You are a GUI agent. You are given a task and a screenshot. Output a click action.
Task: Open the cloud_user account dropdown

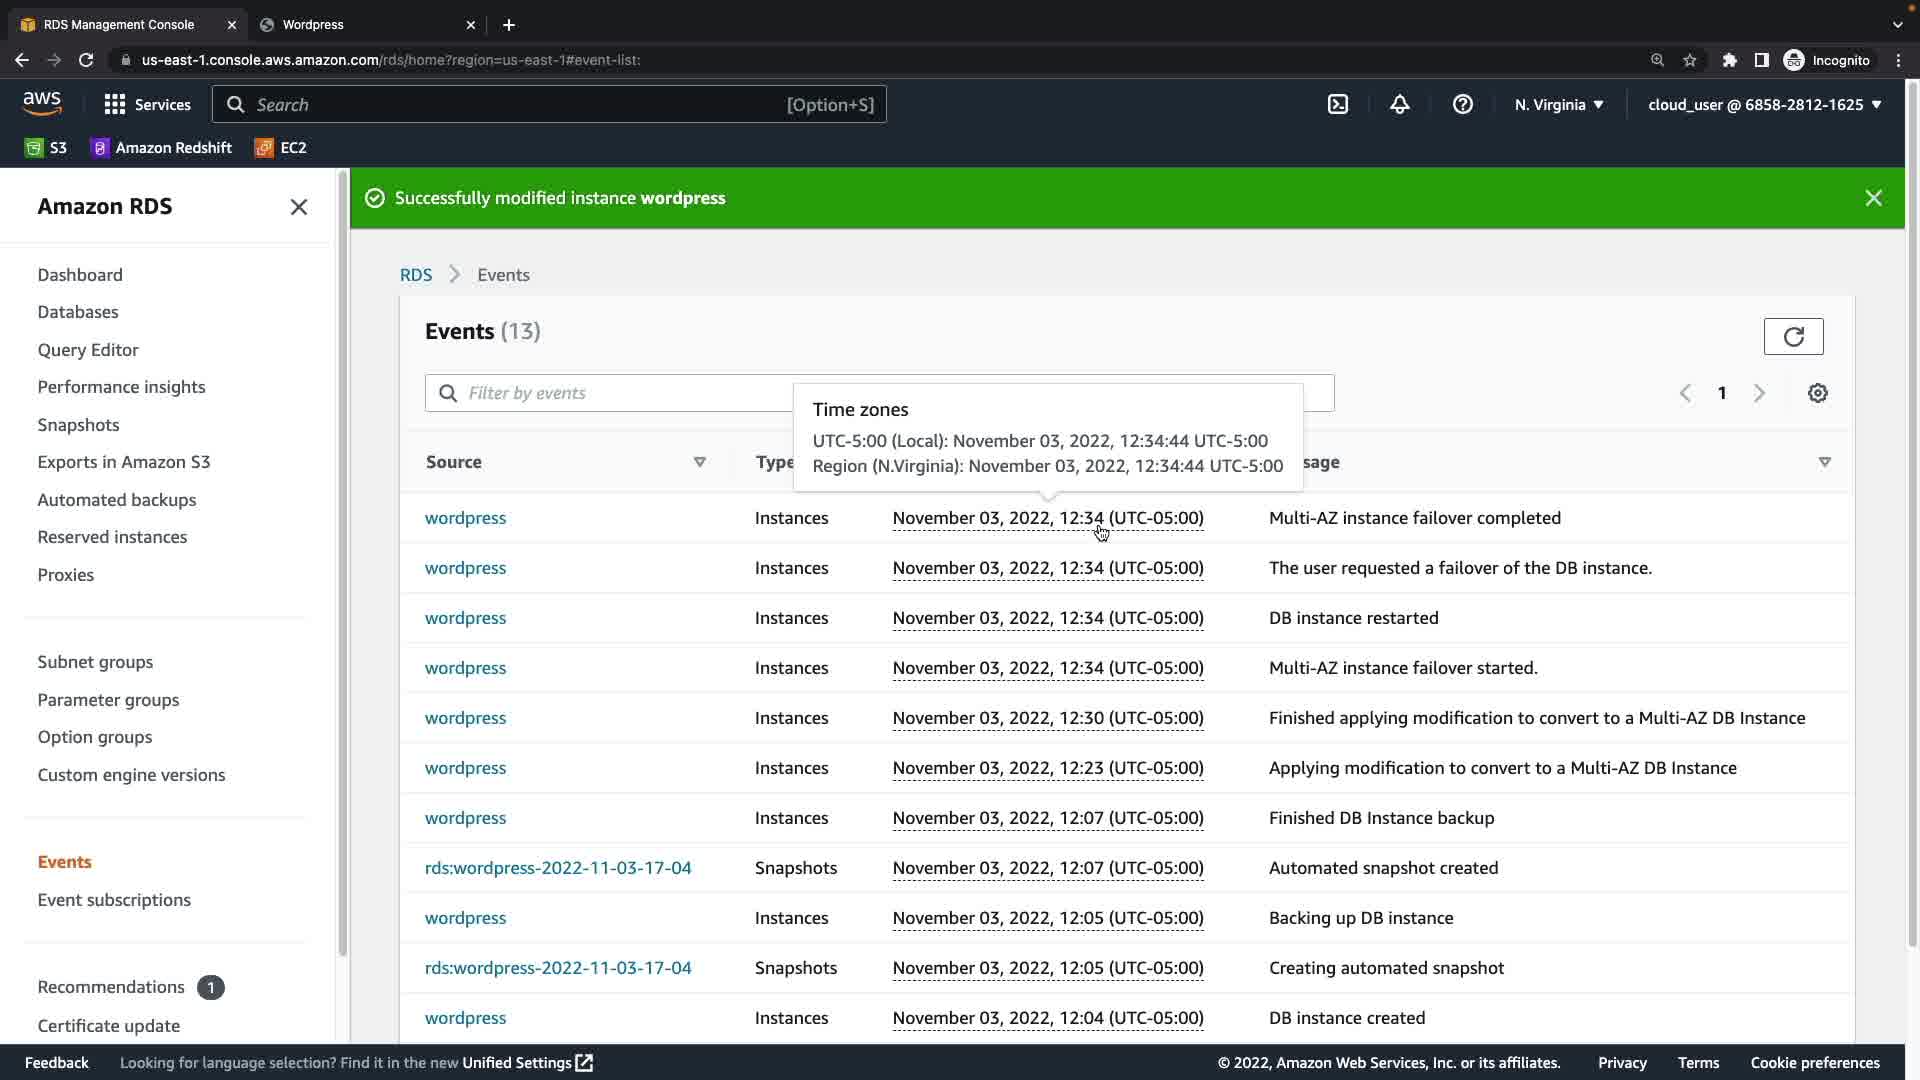(x=1764, y=104)
